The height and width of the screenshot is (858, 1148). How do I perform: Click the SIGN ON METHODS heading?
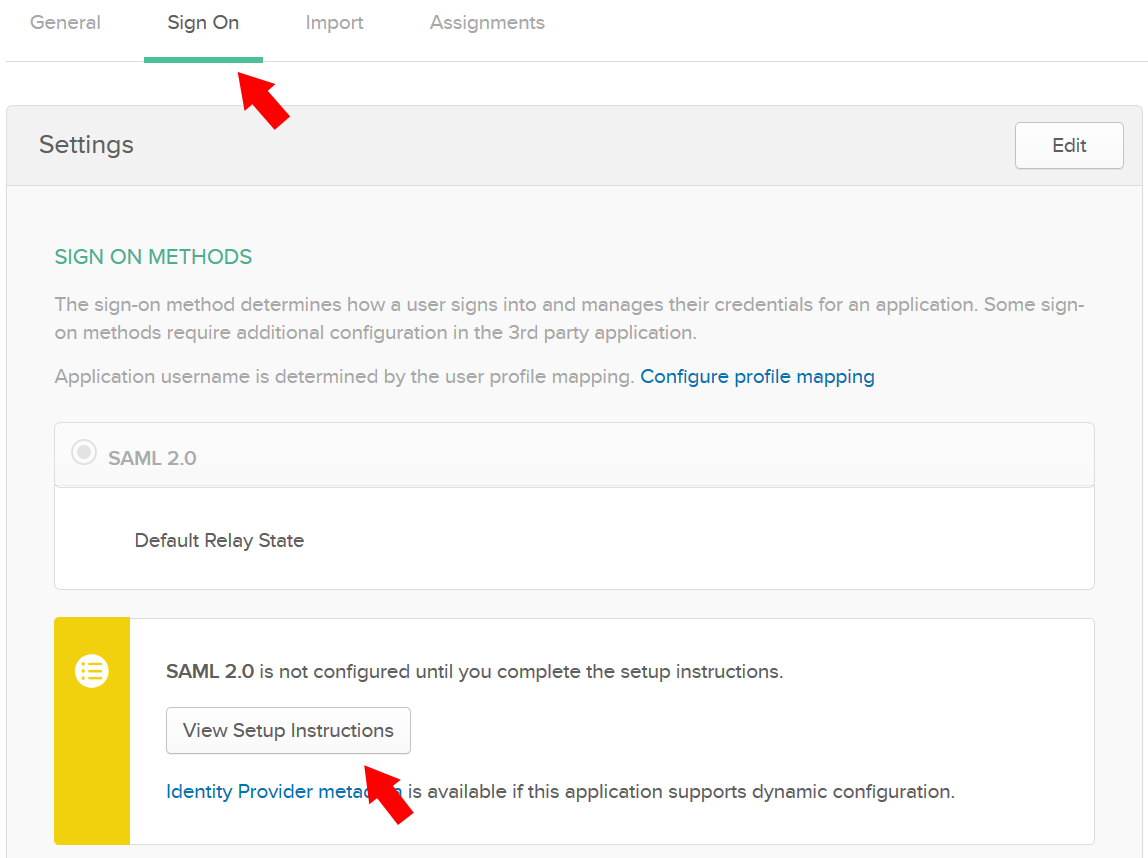click(152, 257)
